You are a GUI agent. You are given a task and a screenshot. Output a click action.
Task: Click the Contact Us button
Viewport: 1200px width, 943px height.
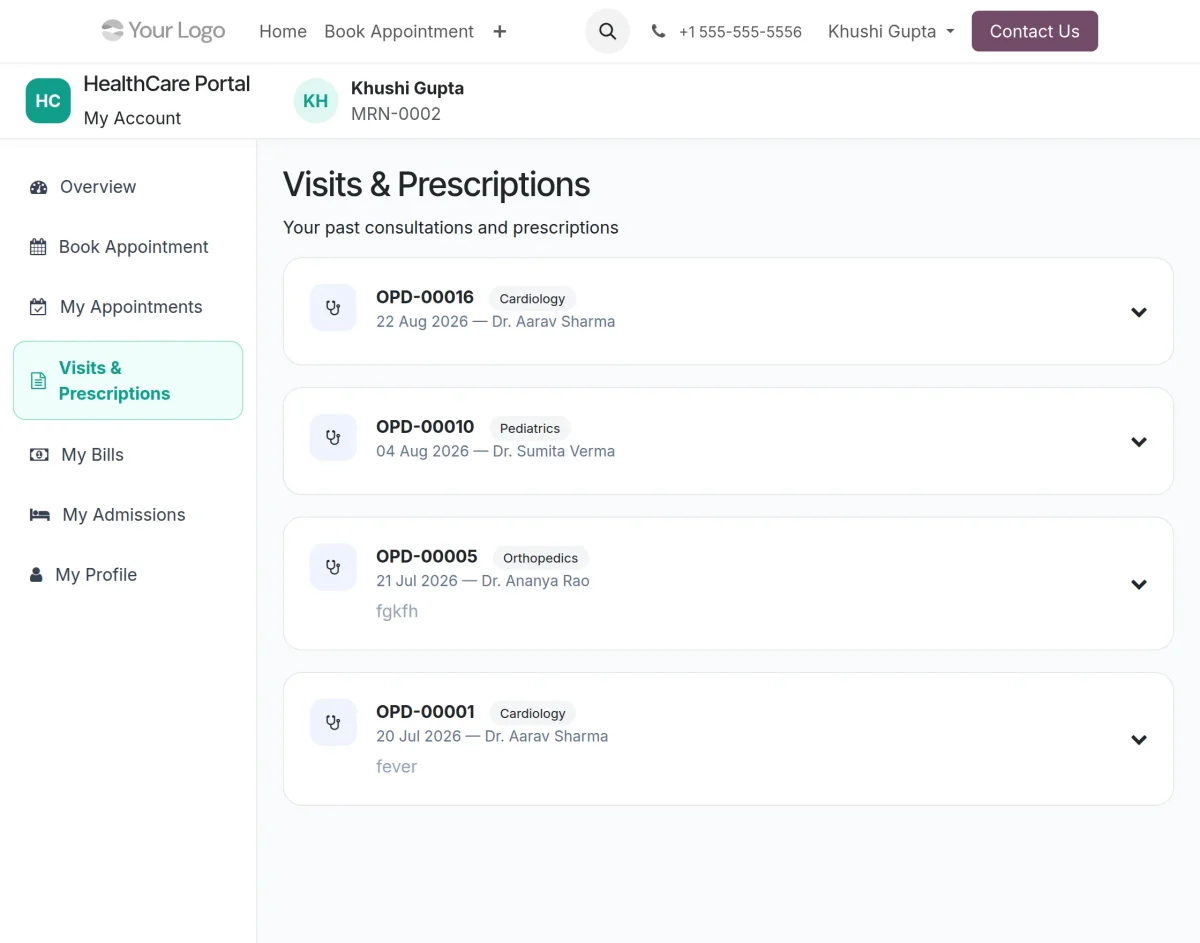point(1034,31)
